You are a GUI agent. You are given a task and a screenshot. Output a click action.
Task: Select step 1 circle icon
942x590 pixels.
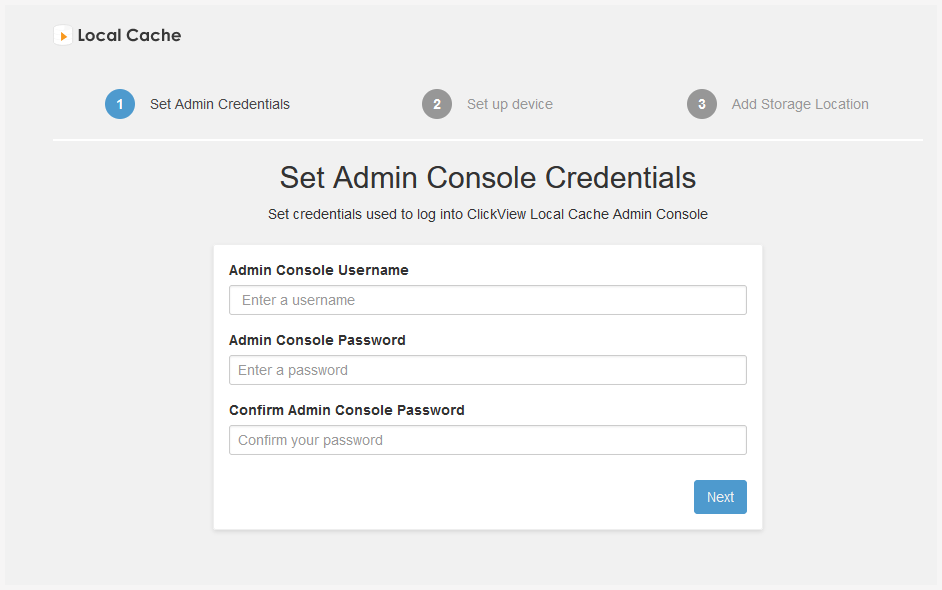click(120, 104)
